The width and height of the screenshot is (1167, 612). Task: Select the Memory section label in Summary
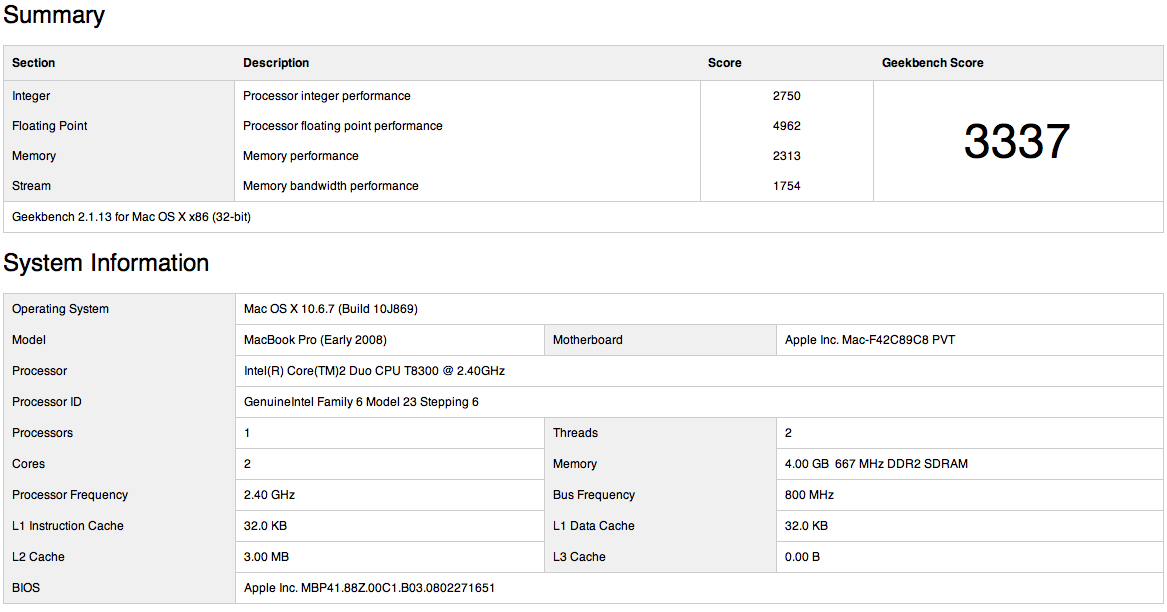(34, 156)
